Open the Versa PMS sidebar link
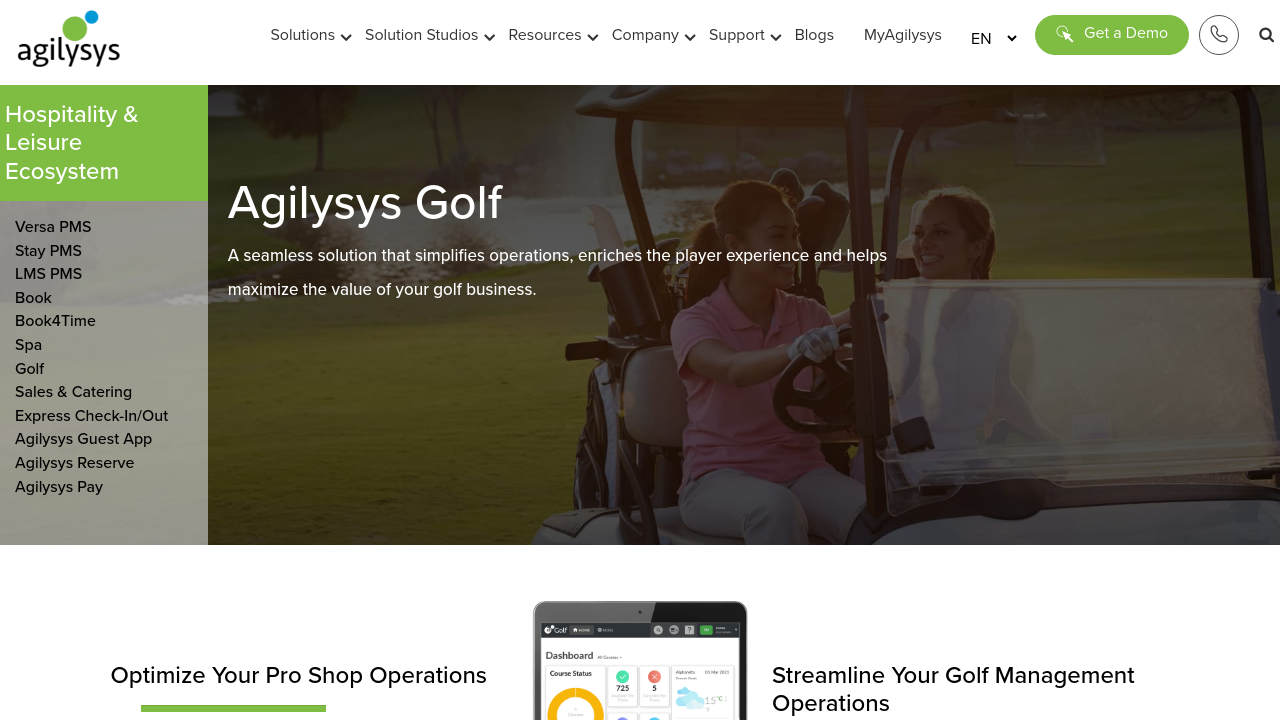The width and height of the screenshot is (1280, 720). [53, 227]
